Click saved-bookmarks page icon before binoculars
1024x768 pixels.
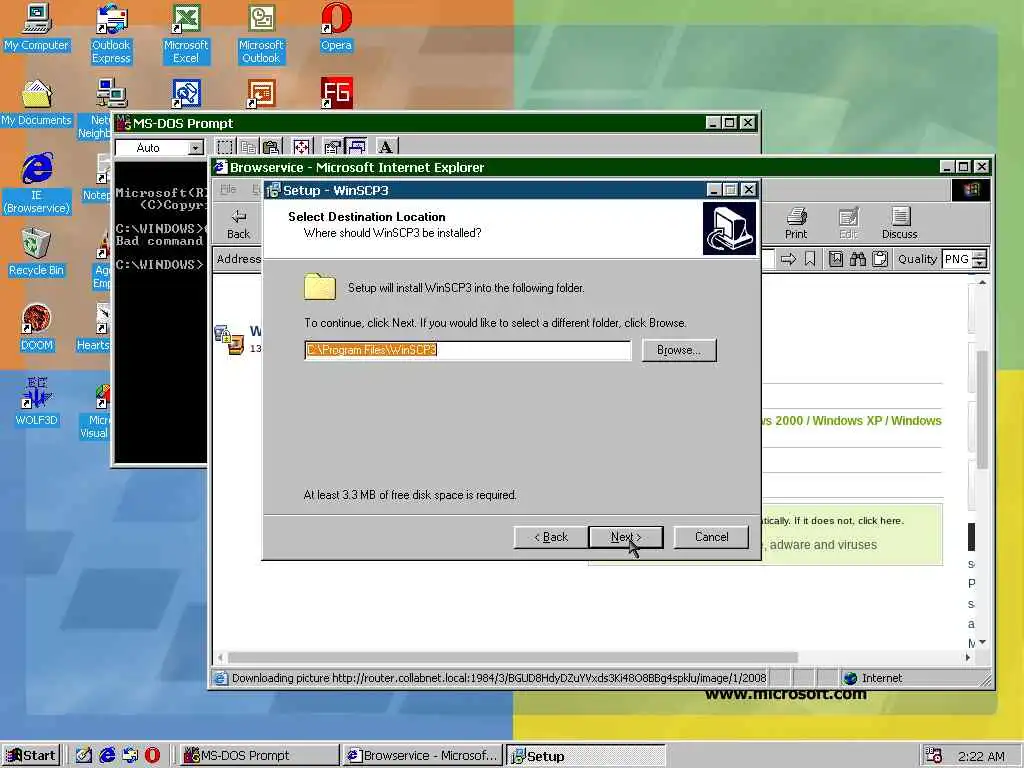[836, 259]
